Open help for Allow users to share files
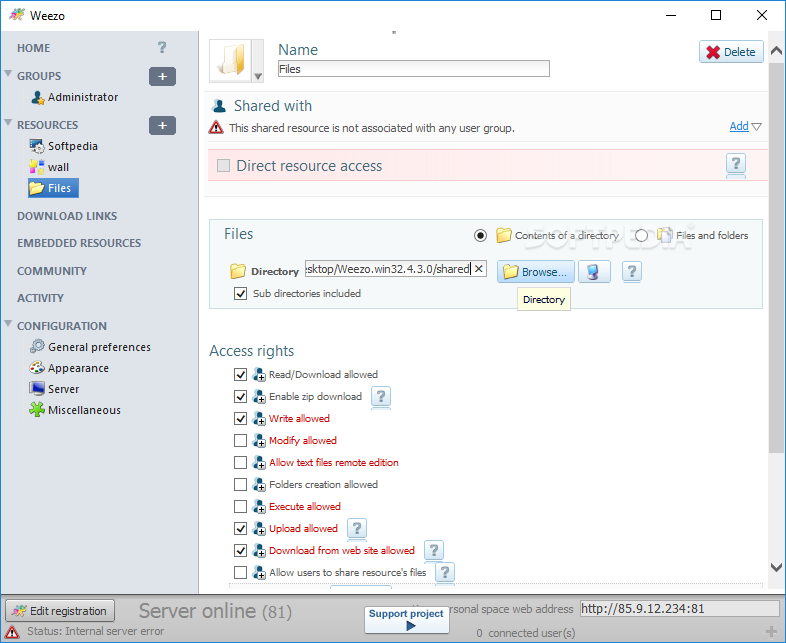Screen dimensions: 786x643 [445, 572]
